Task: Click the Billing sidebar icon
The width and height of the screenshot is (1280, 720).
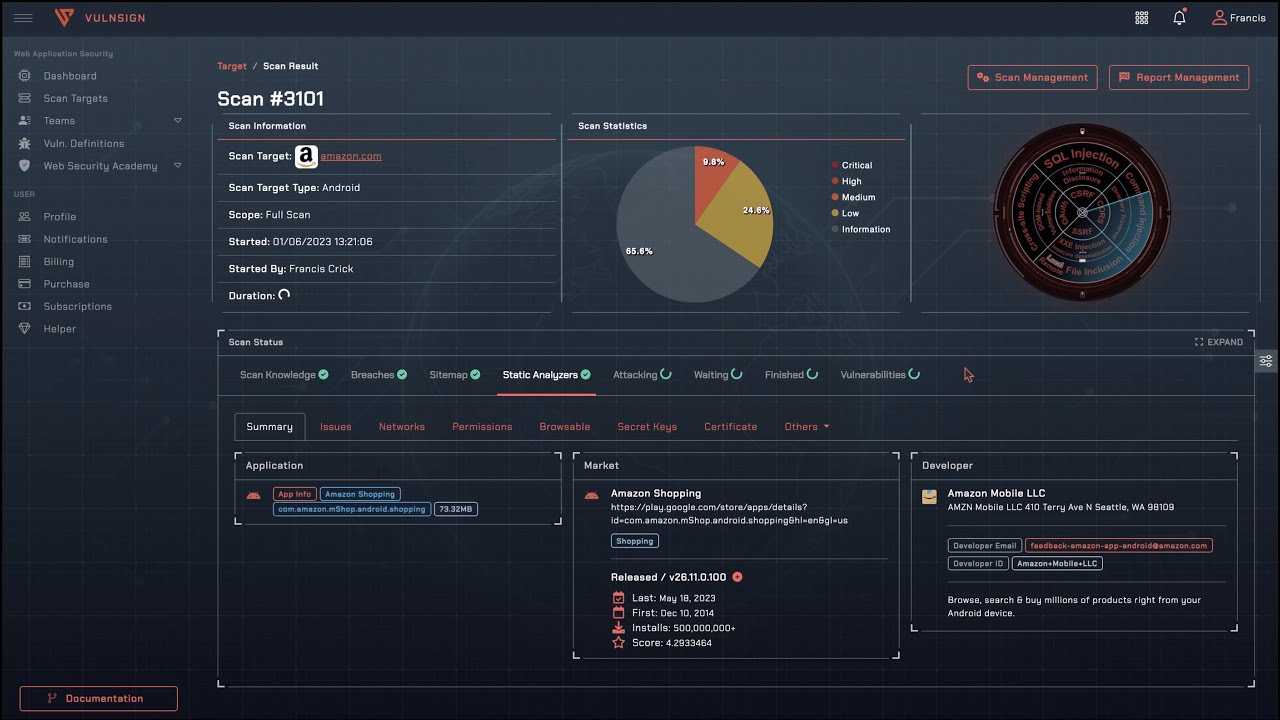Action: (x=24, y=261)
